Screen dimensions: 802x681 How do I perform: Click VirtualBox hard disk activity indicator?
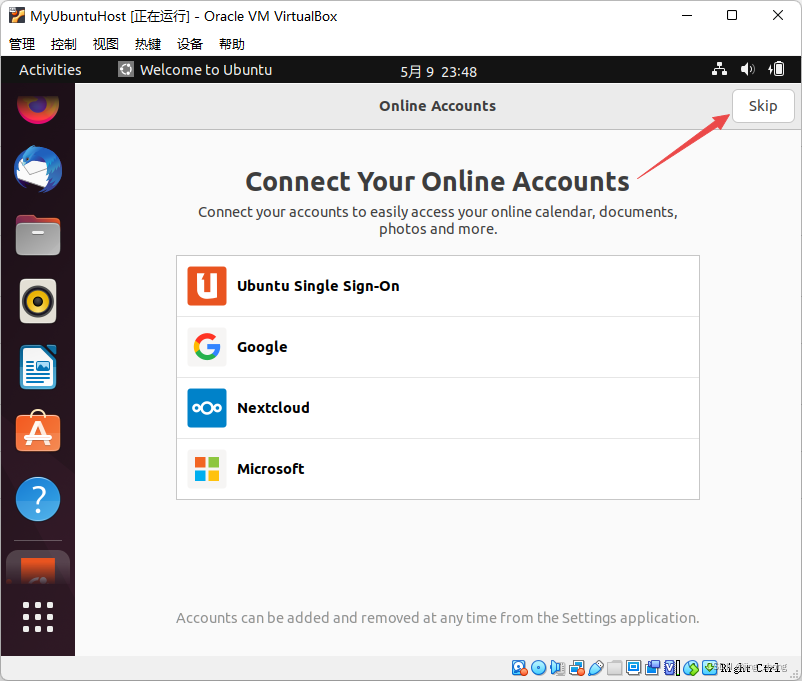(x=519, y=668)
